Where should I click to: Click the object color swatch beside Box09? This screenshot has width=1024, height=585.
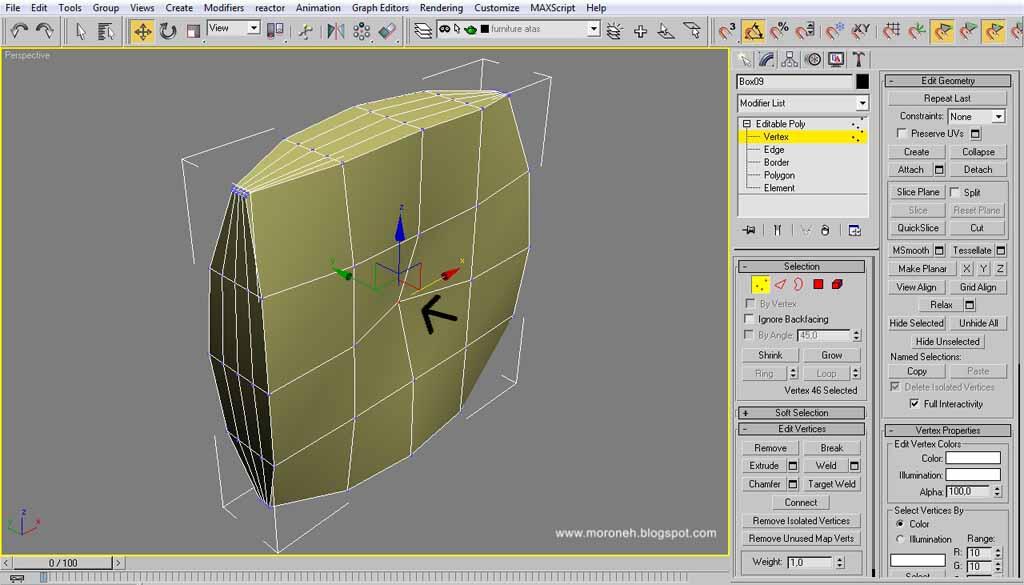[x=862, y=81]
